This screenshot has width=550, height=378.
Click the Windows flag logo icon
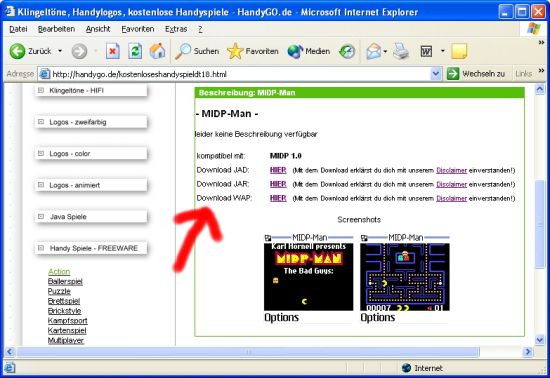click(534, 29)
